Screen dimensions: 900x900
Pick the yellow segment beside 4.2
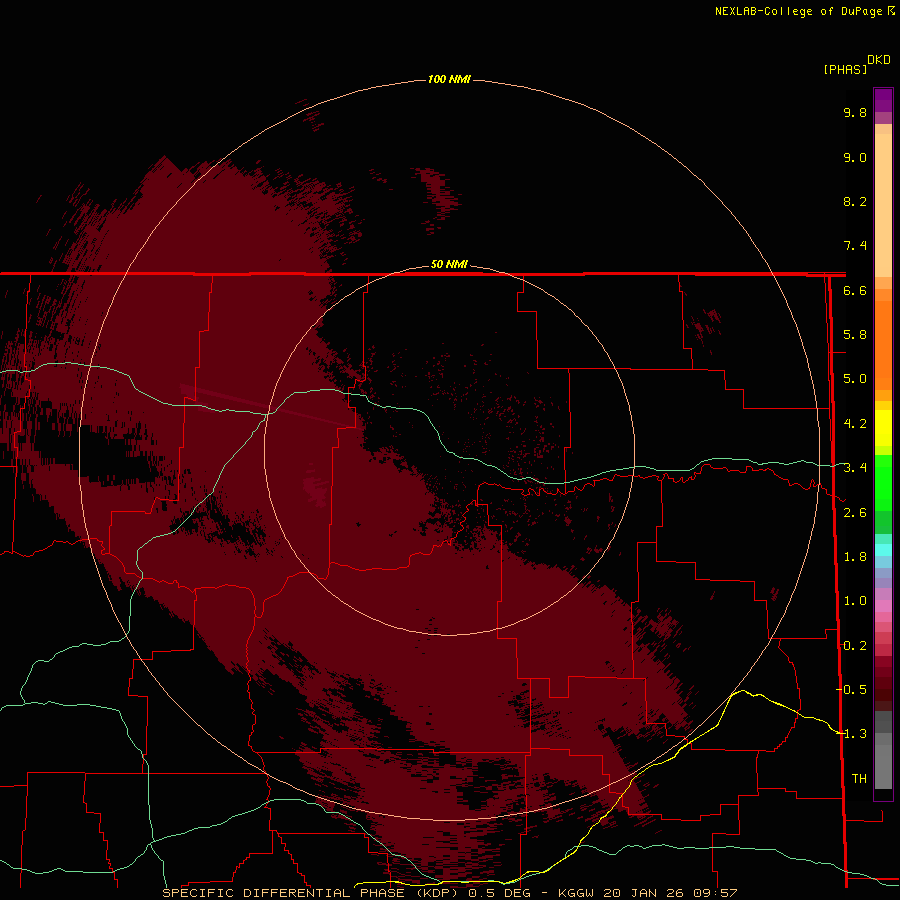click(883, 428)
